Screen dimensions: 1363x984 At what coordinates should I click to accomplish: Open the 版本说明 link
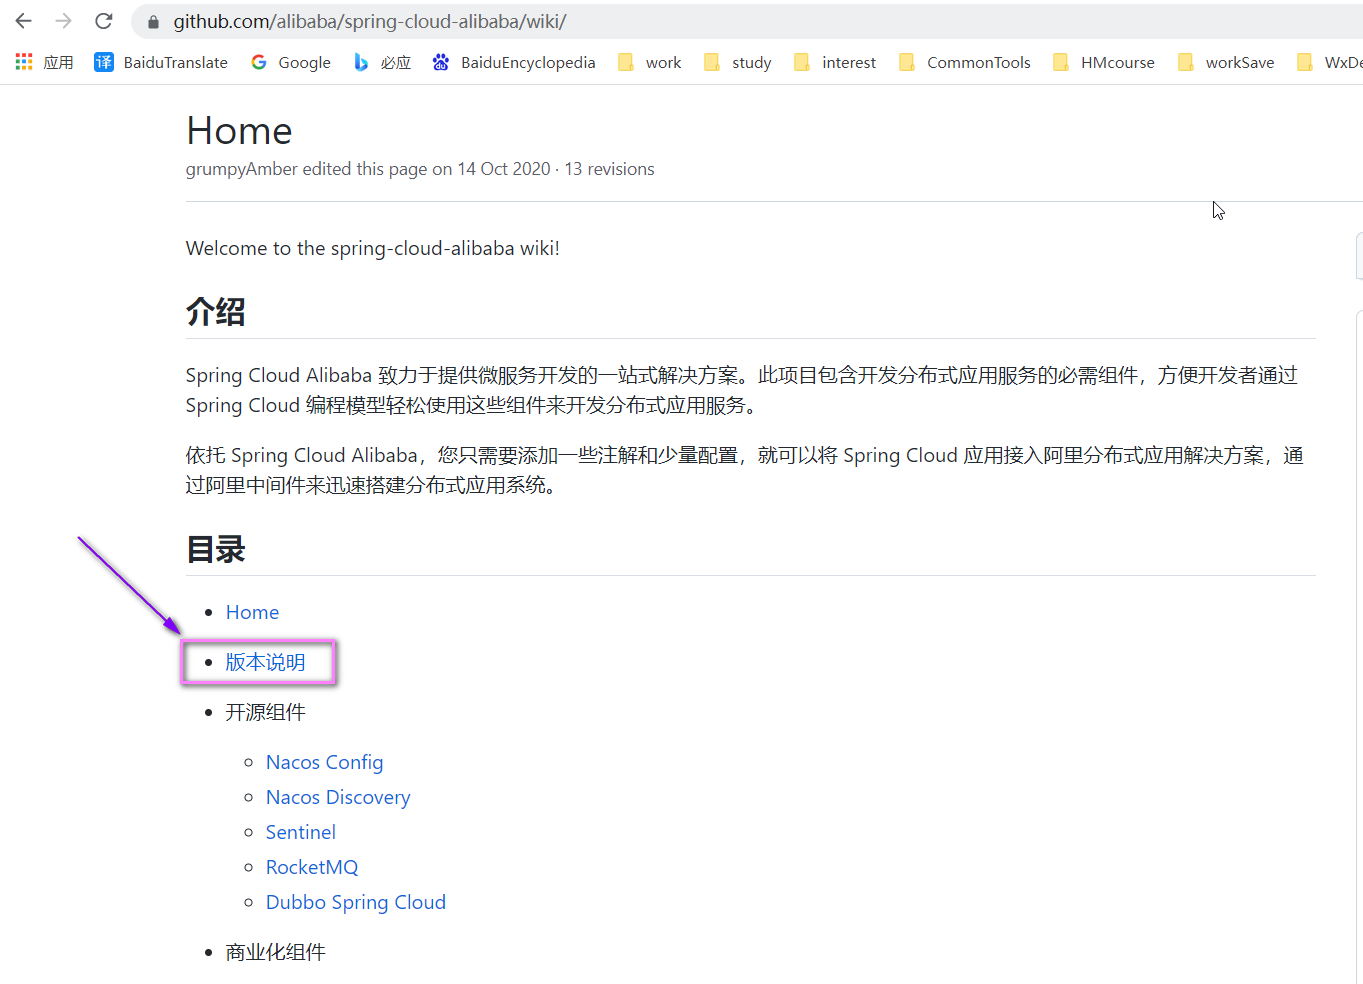point(265,662)
